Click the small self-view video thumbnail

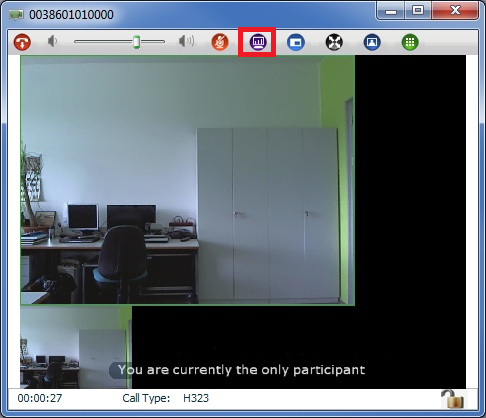click(76, 347)
